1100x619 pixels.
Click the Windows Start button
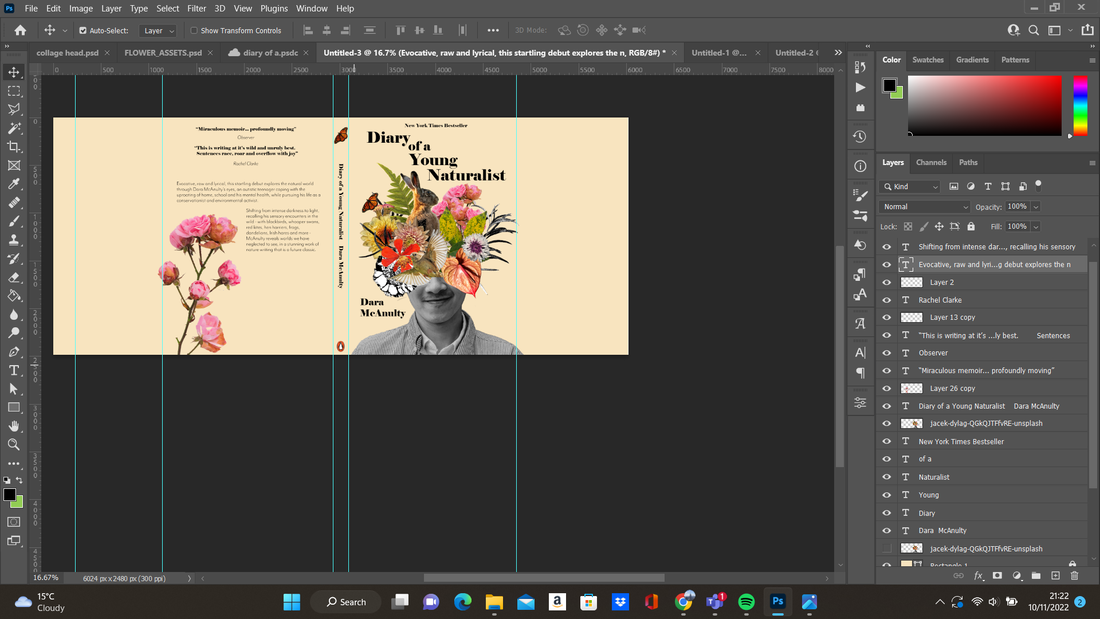tap(292, 601)
